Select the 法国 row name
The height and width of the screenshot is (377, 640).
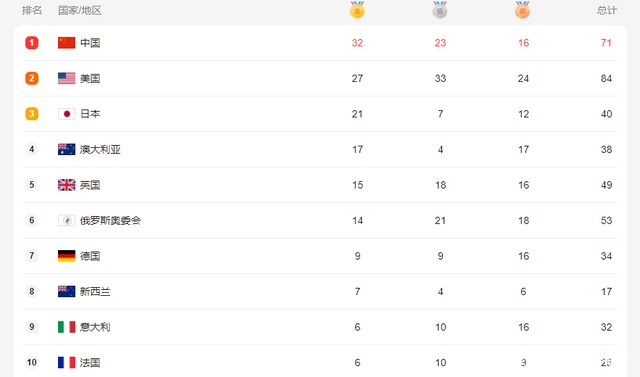click(x=90, y=362)
